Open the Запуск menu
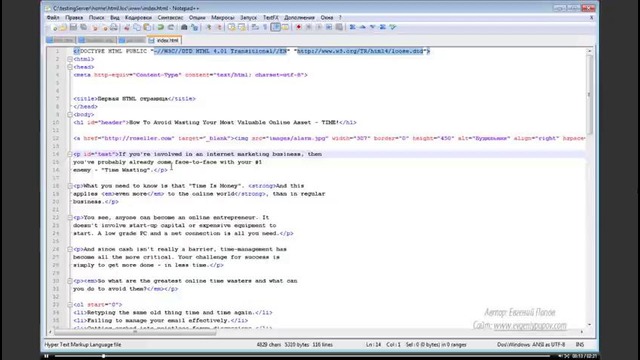Image resolution: width=640 pixels, height=360 pixels. [x=248, y=18]
